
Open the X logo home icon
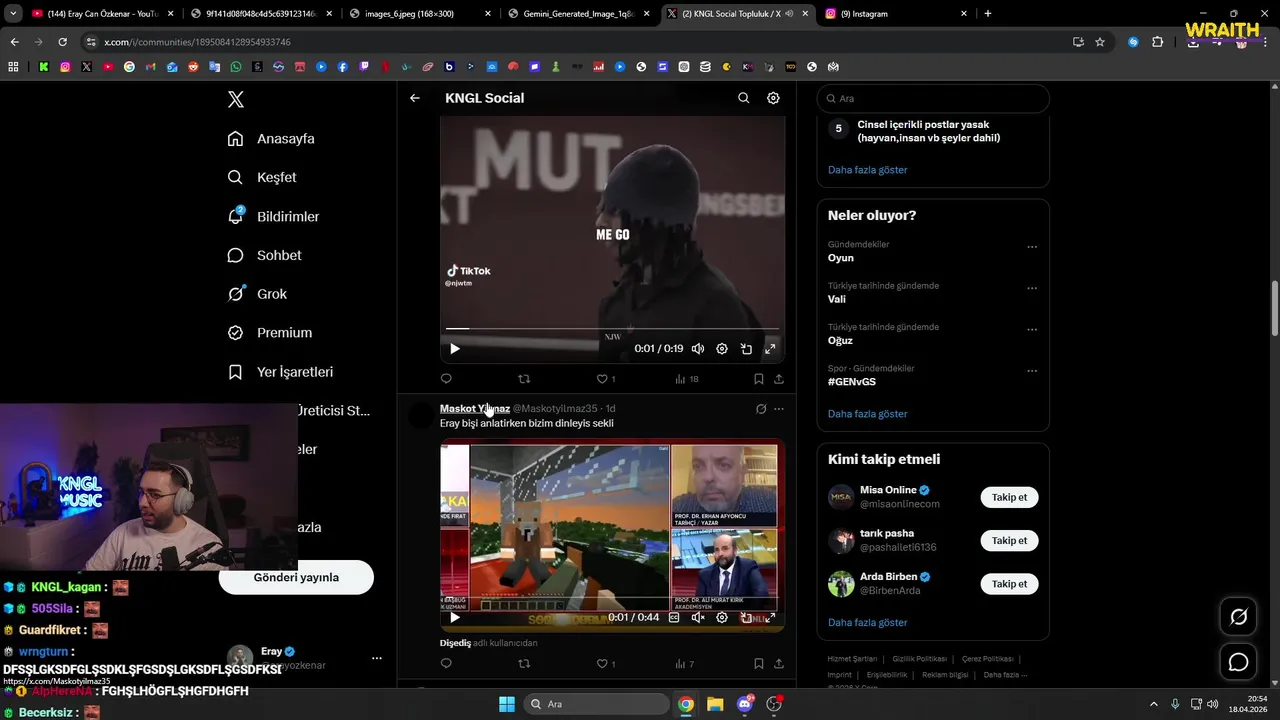235,99
